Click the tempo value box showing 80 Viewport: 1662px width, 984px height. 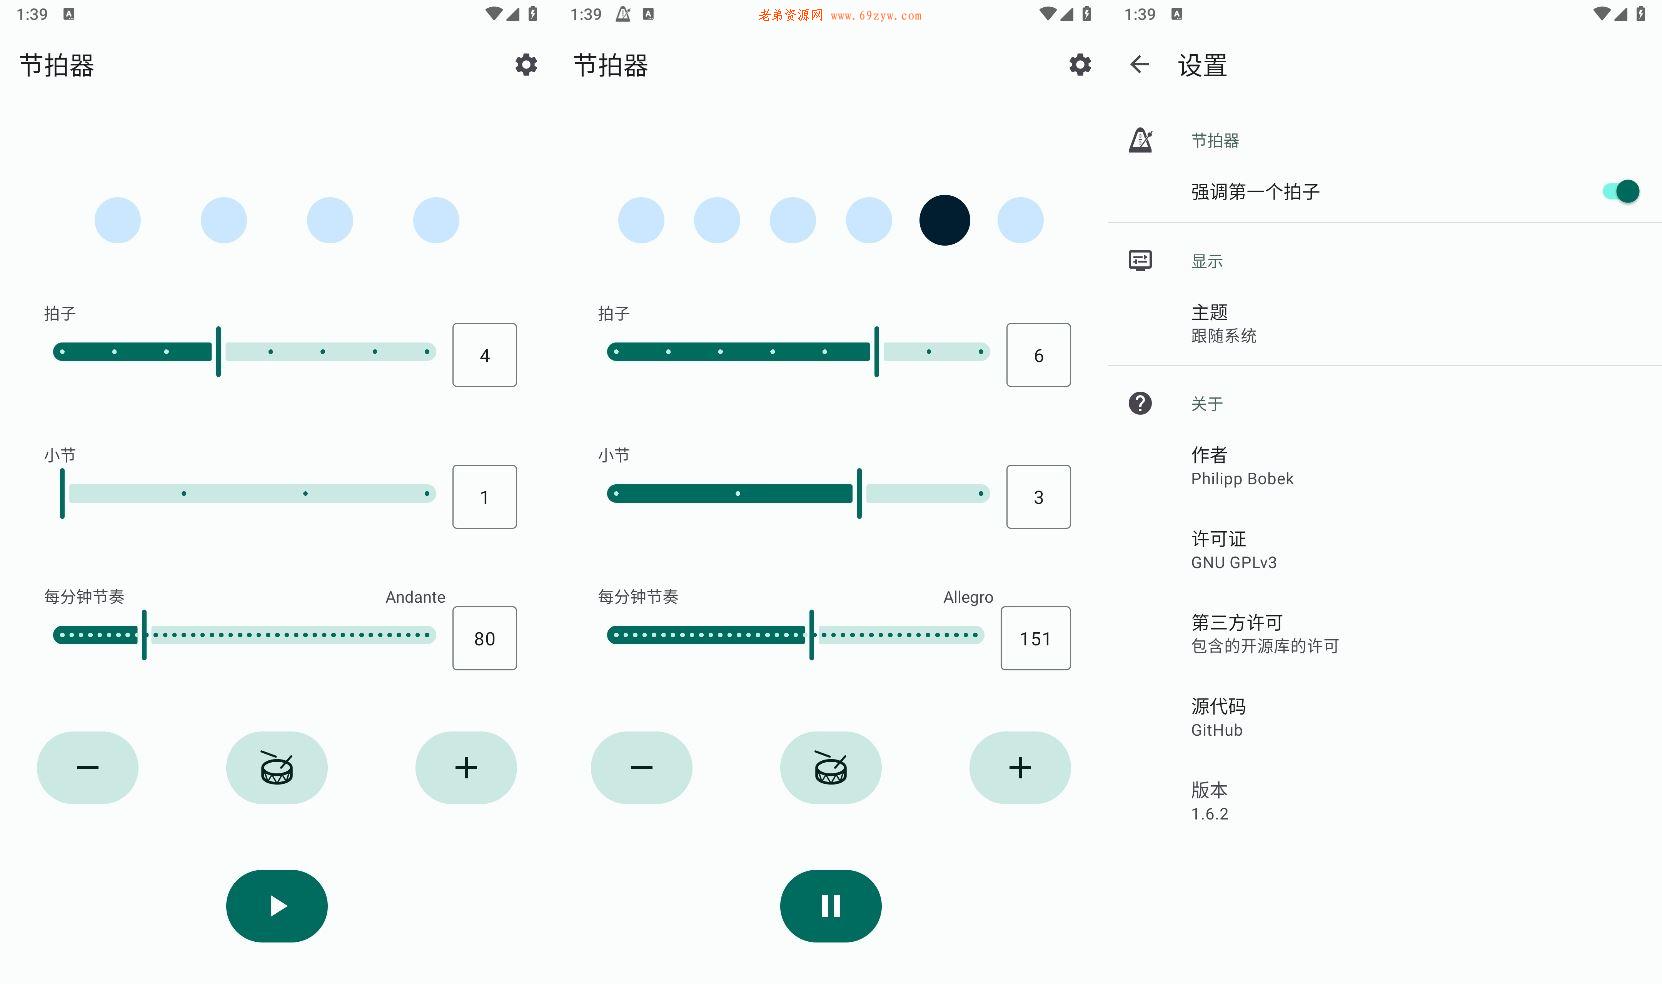pos(485,638)
